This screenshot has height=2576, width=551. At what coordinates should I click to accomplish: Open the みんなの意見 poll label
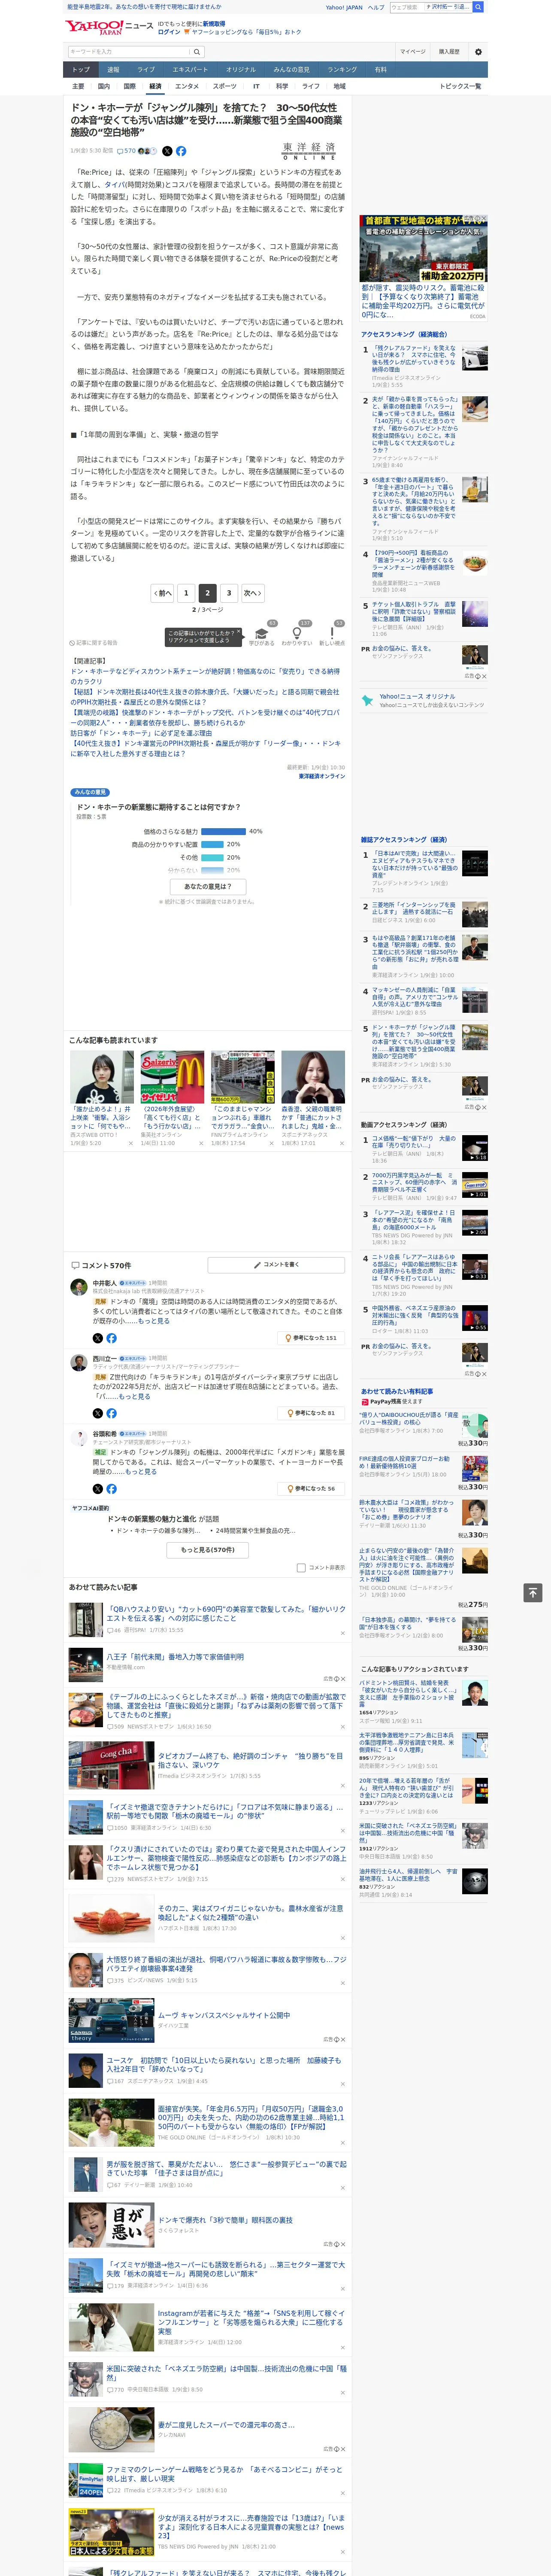pos(90,792)
